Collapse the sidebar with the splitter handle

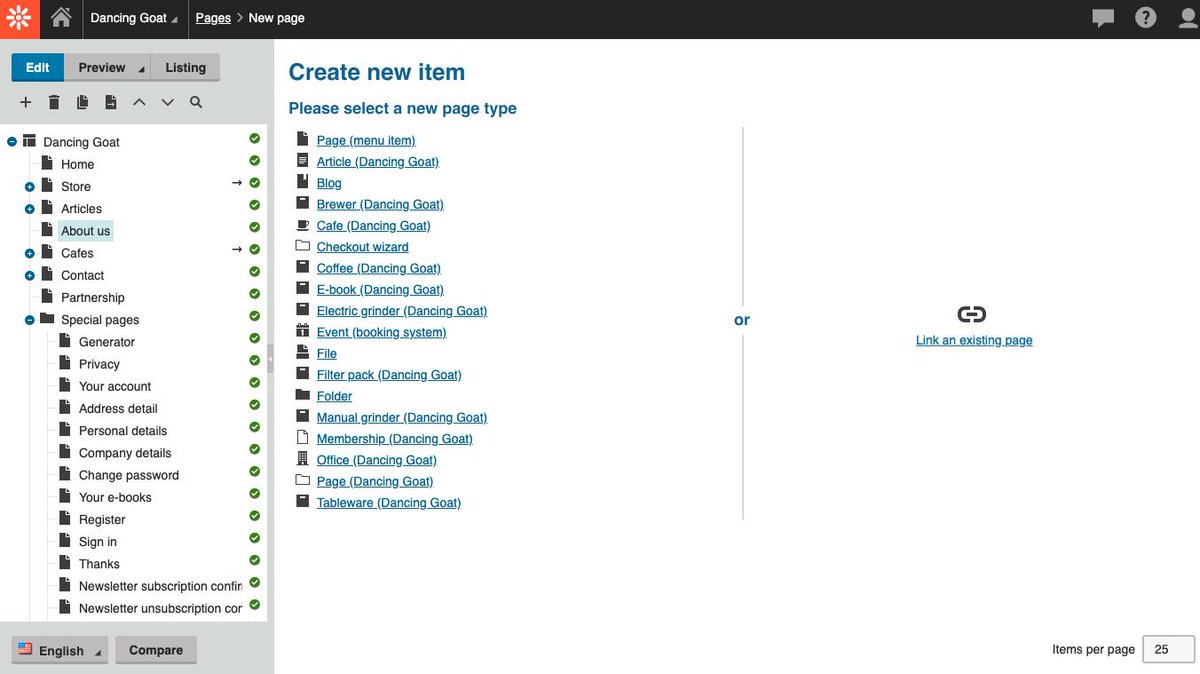(x=270, y=357)
